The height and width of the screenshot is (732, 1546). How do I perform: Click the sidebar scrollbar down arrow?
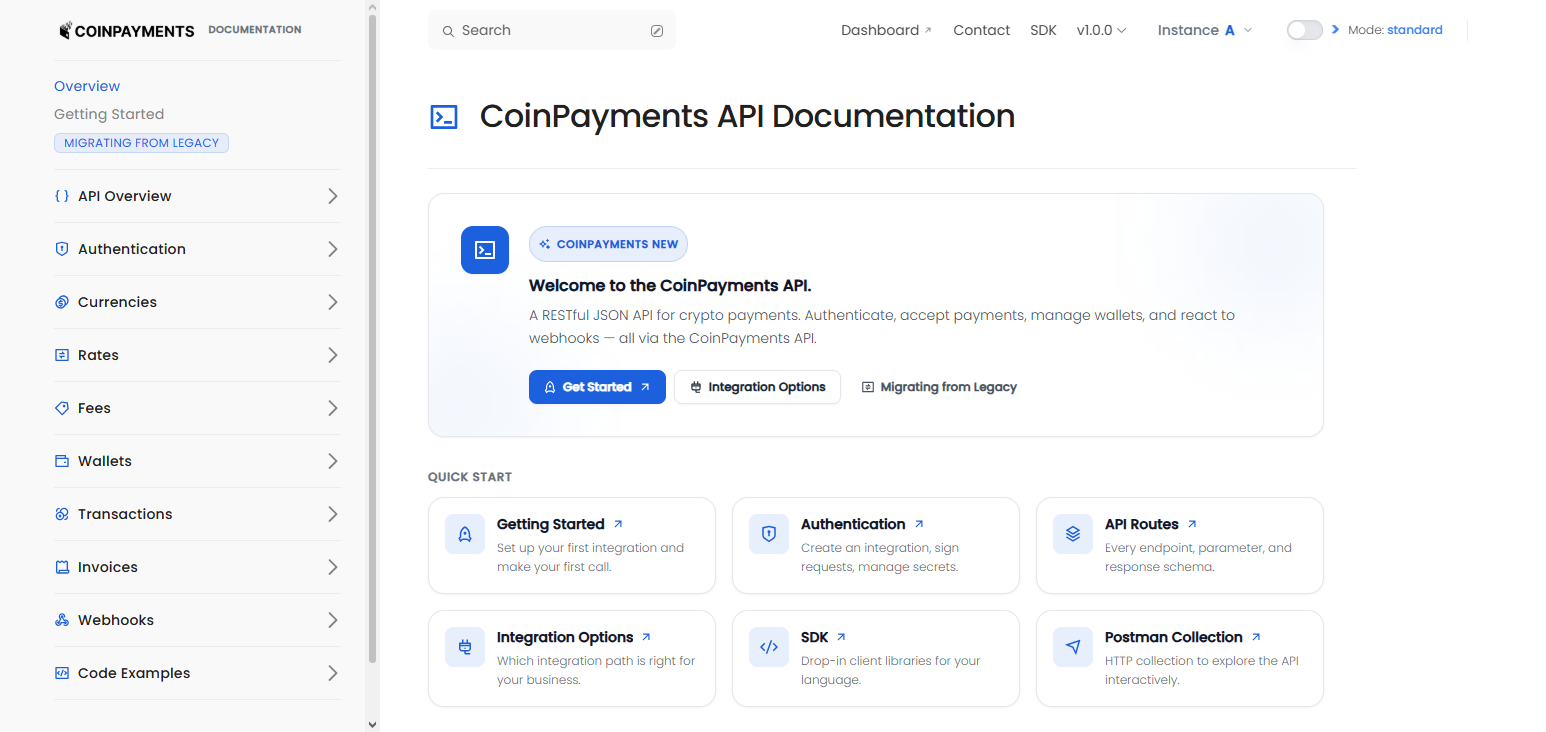pyautogui.click(x=372, y=724)
